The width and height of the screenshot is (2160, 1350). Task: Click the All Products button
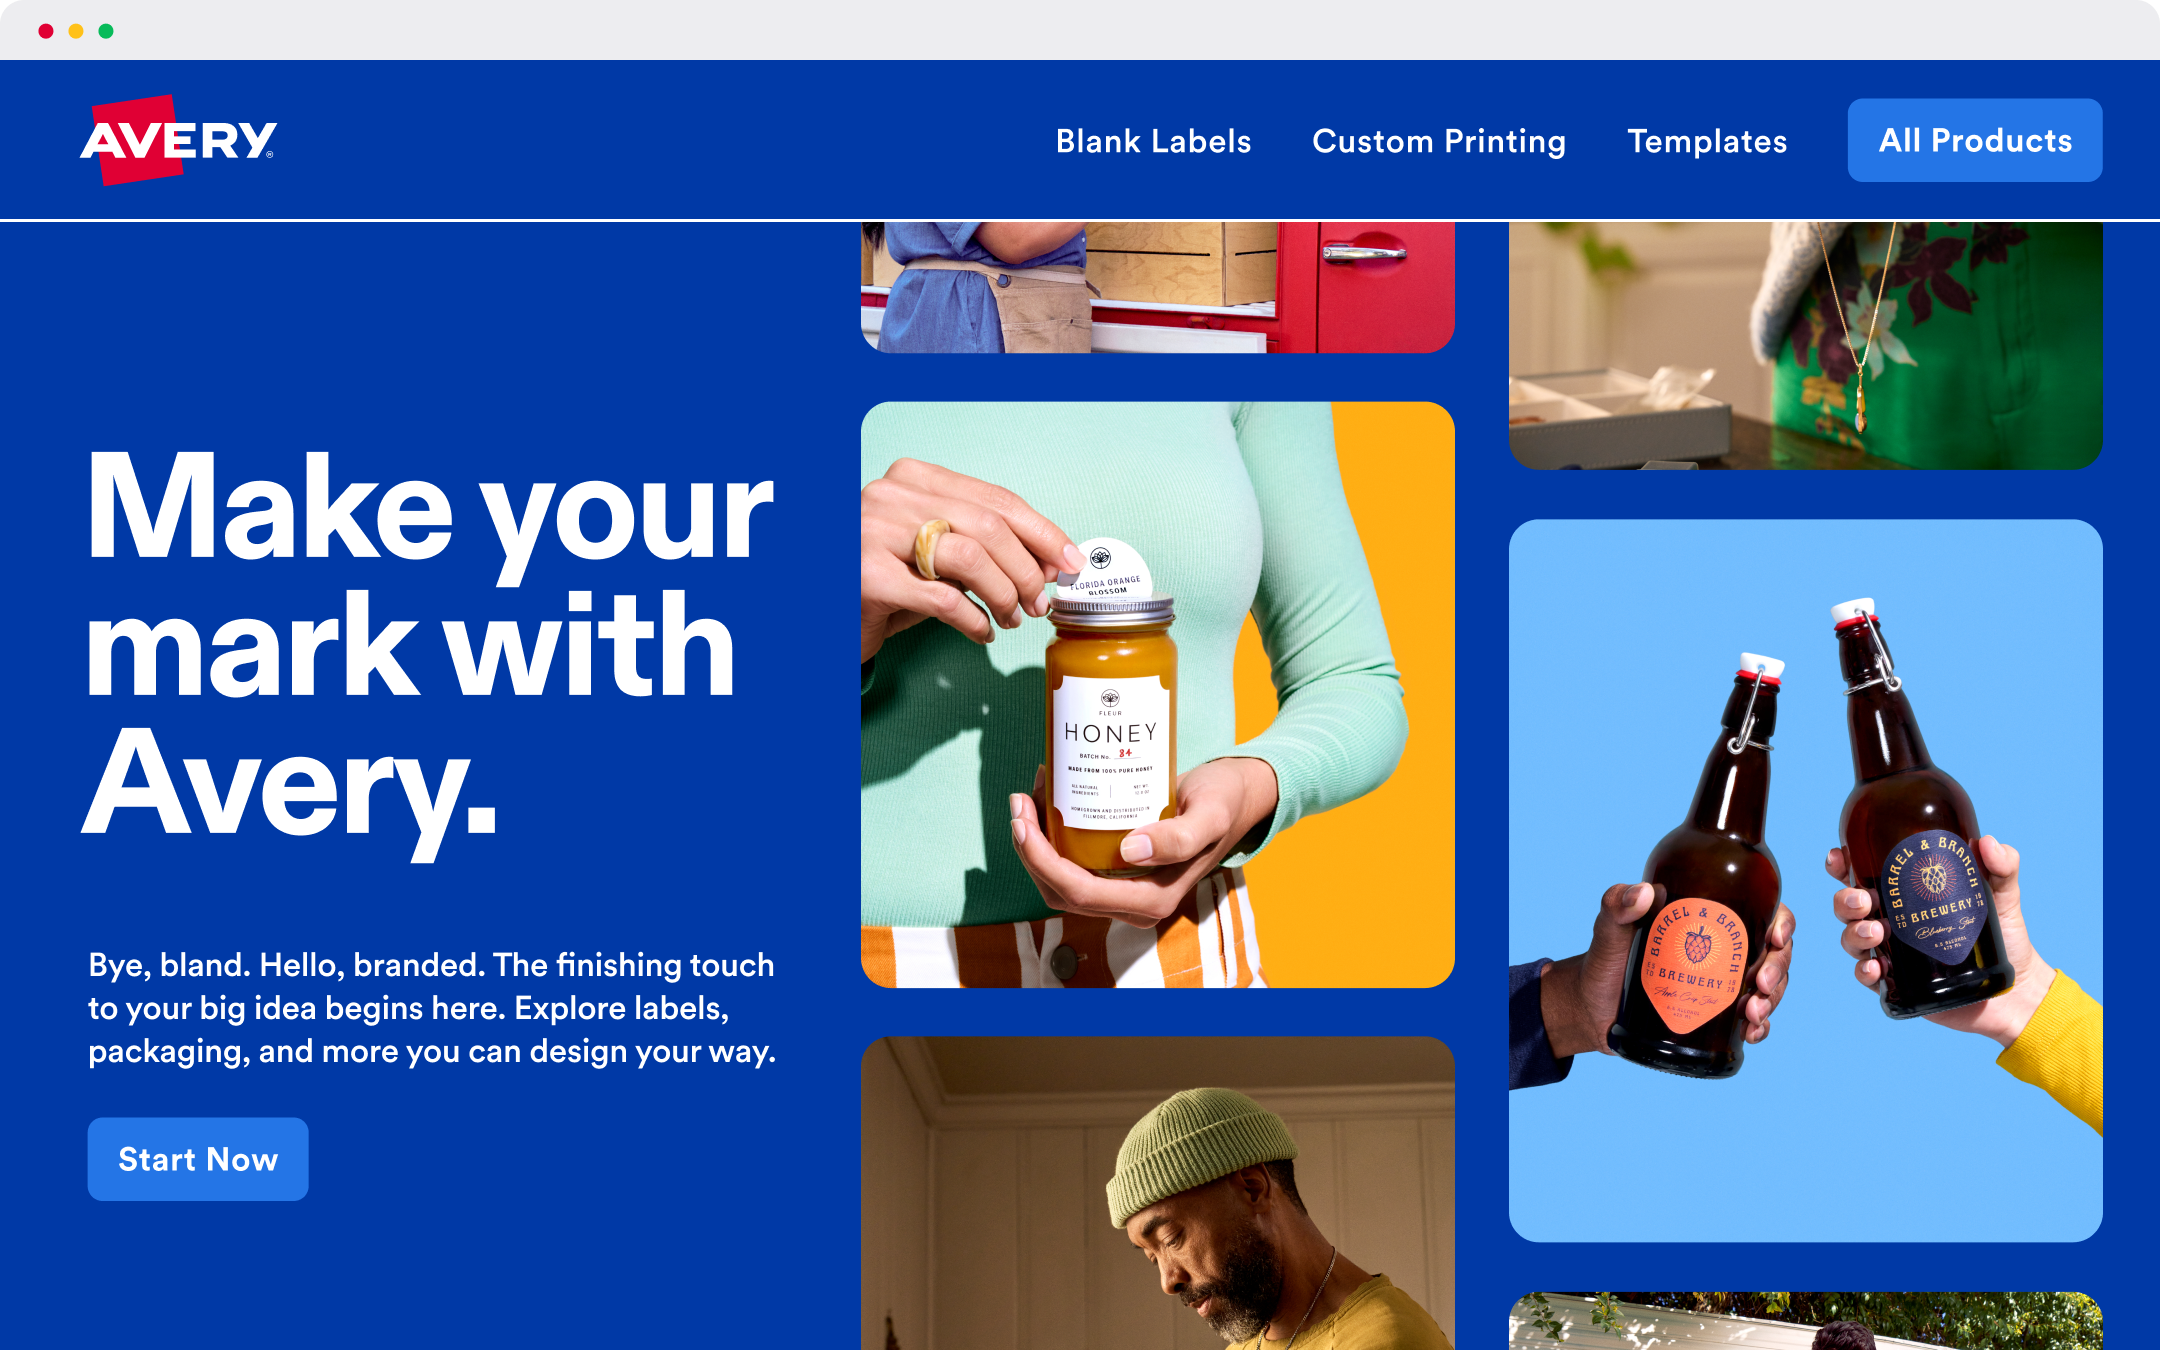pos(1975,140)
